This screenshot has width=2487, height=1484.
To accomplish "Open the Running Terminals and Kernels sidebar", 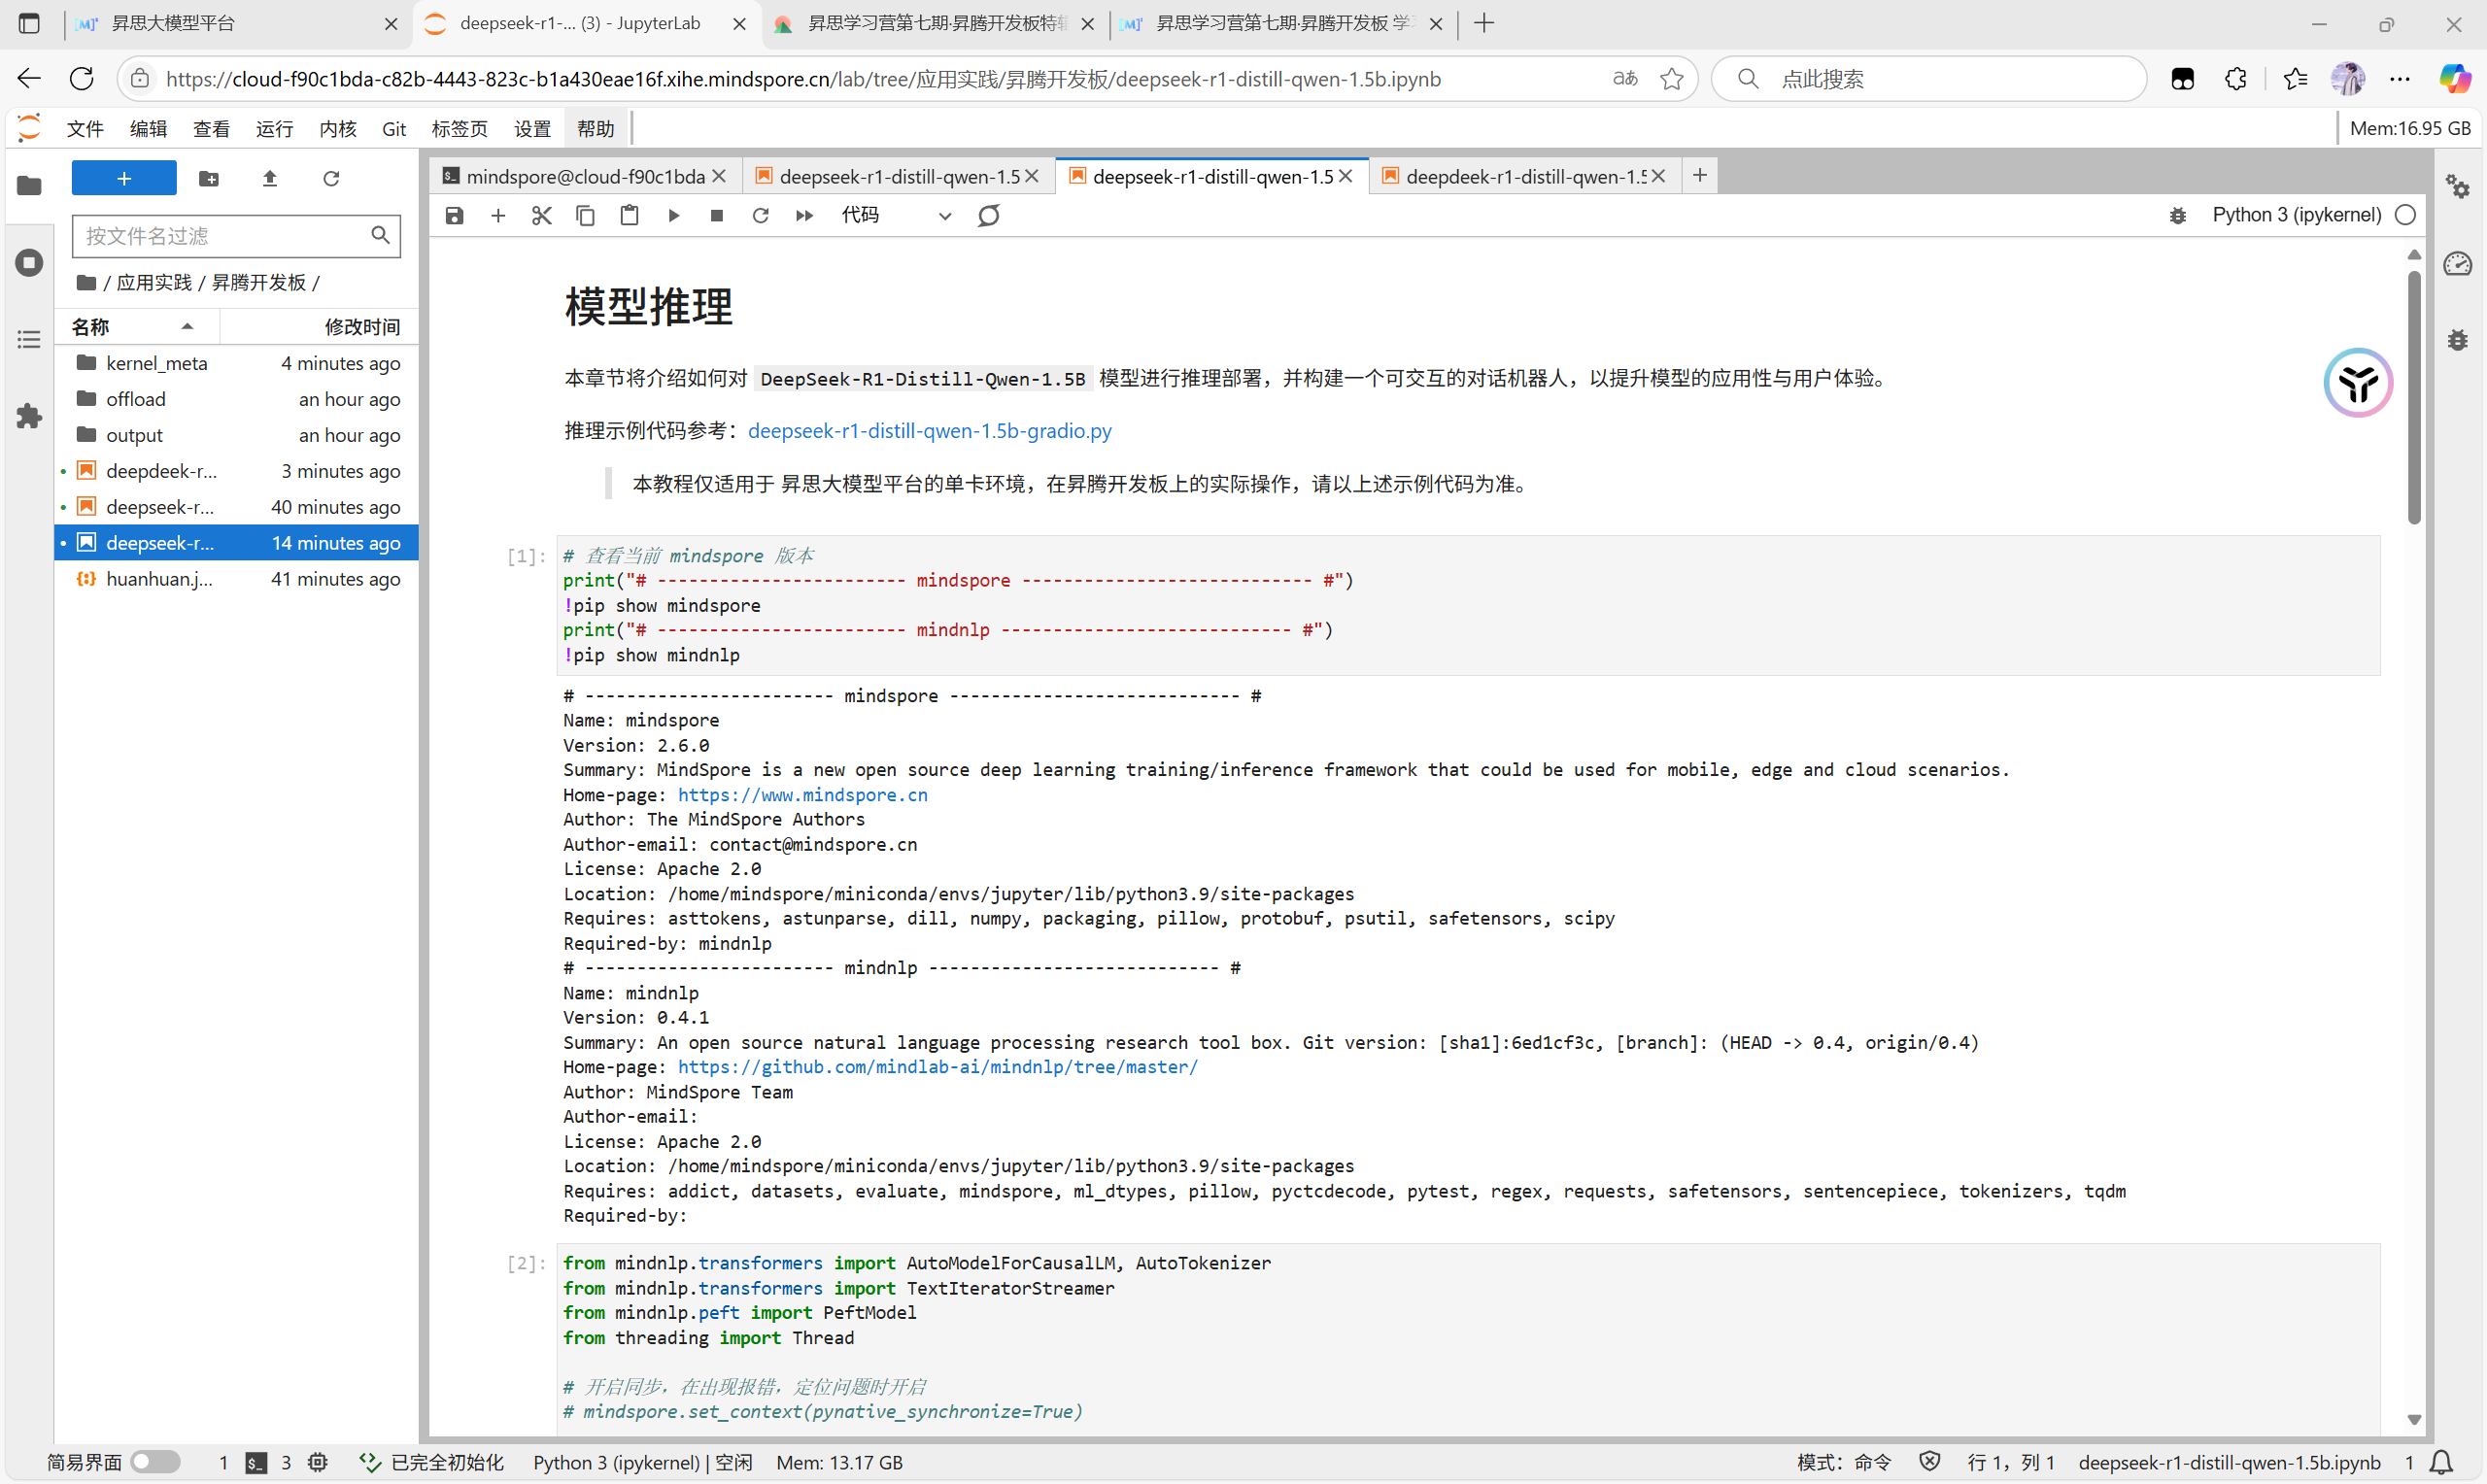I will [29, 263].
